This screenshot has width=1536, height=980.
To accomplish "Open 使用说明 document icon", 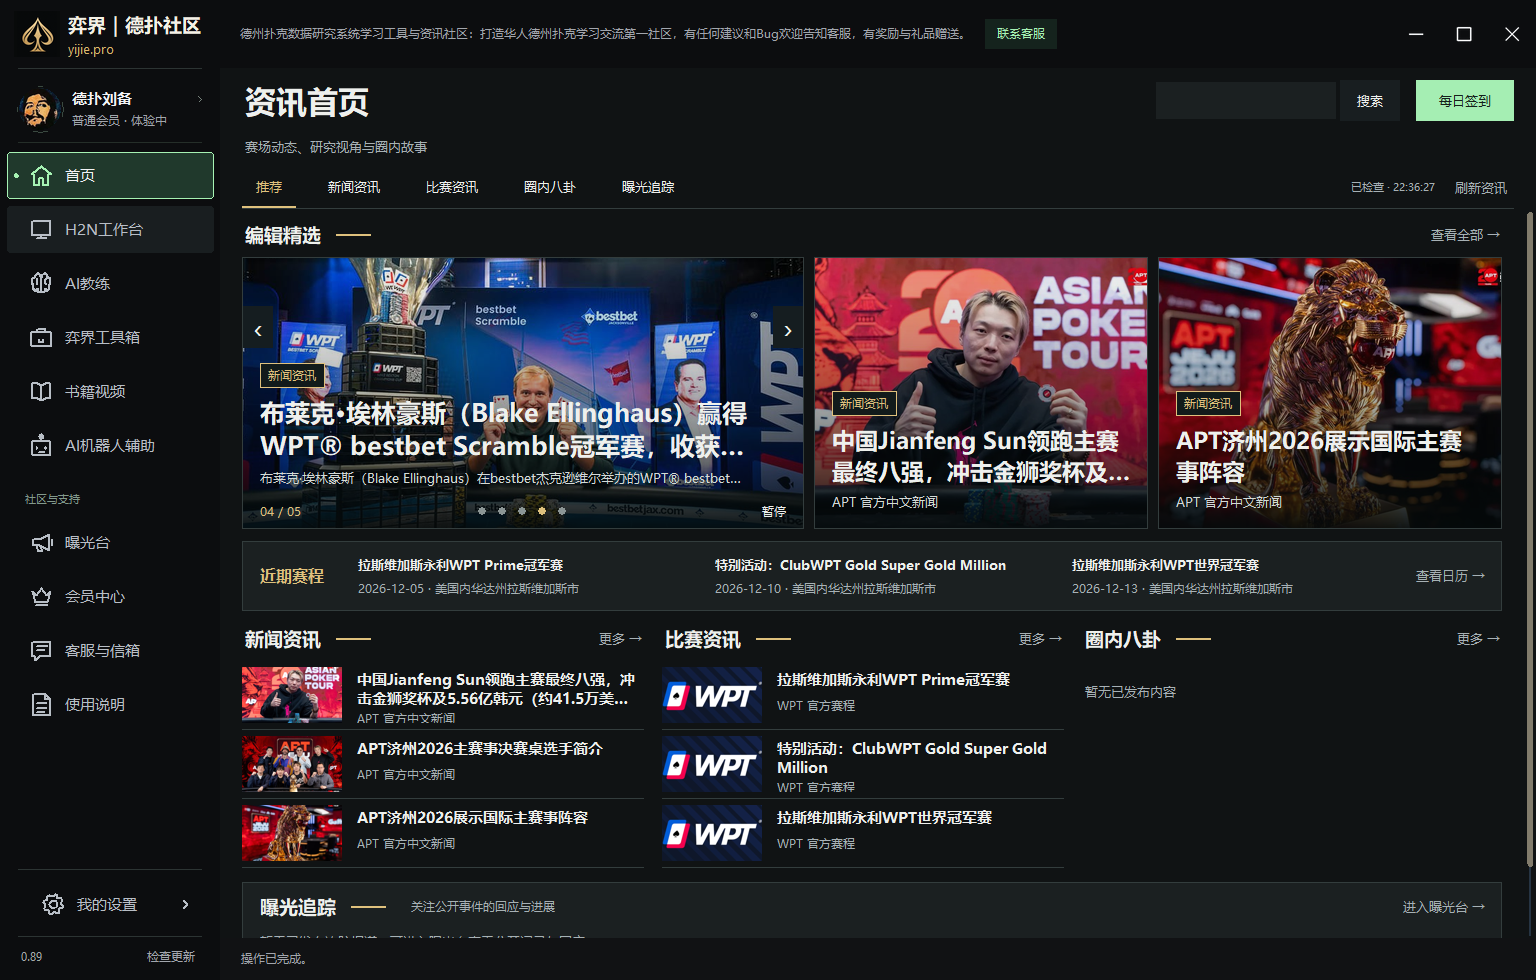I will pos(41,705).
